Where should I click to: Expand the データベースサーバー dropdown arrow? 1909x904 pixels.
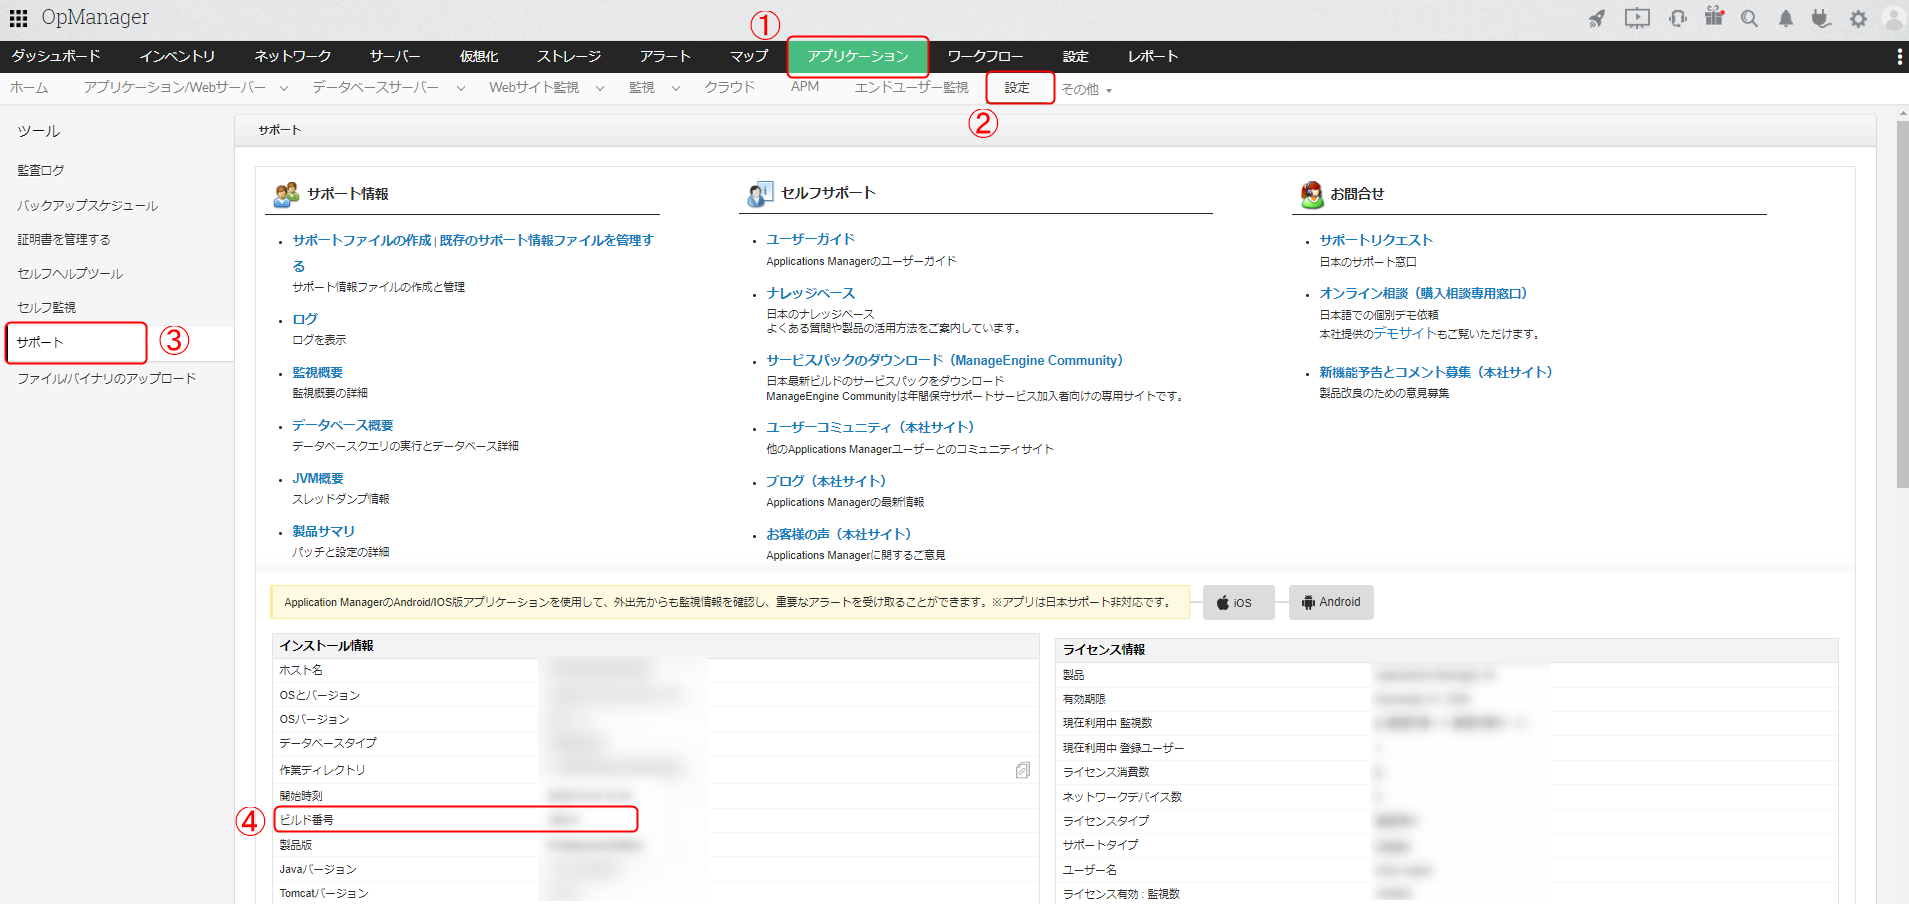(x=460, y=88)
